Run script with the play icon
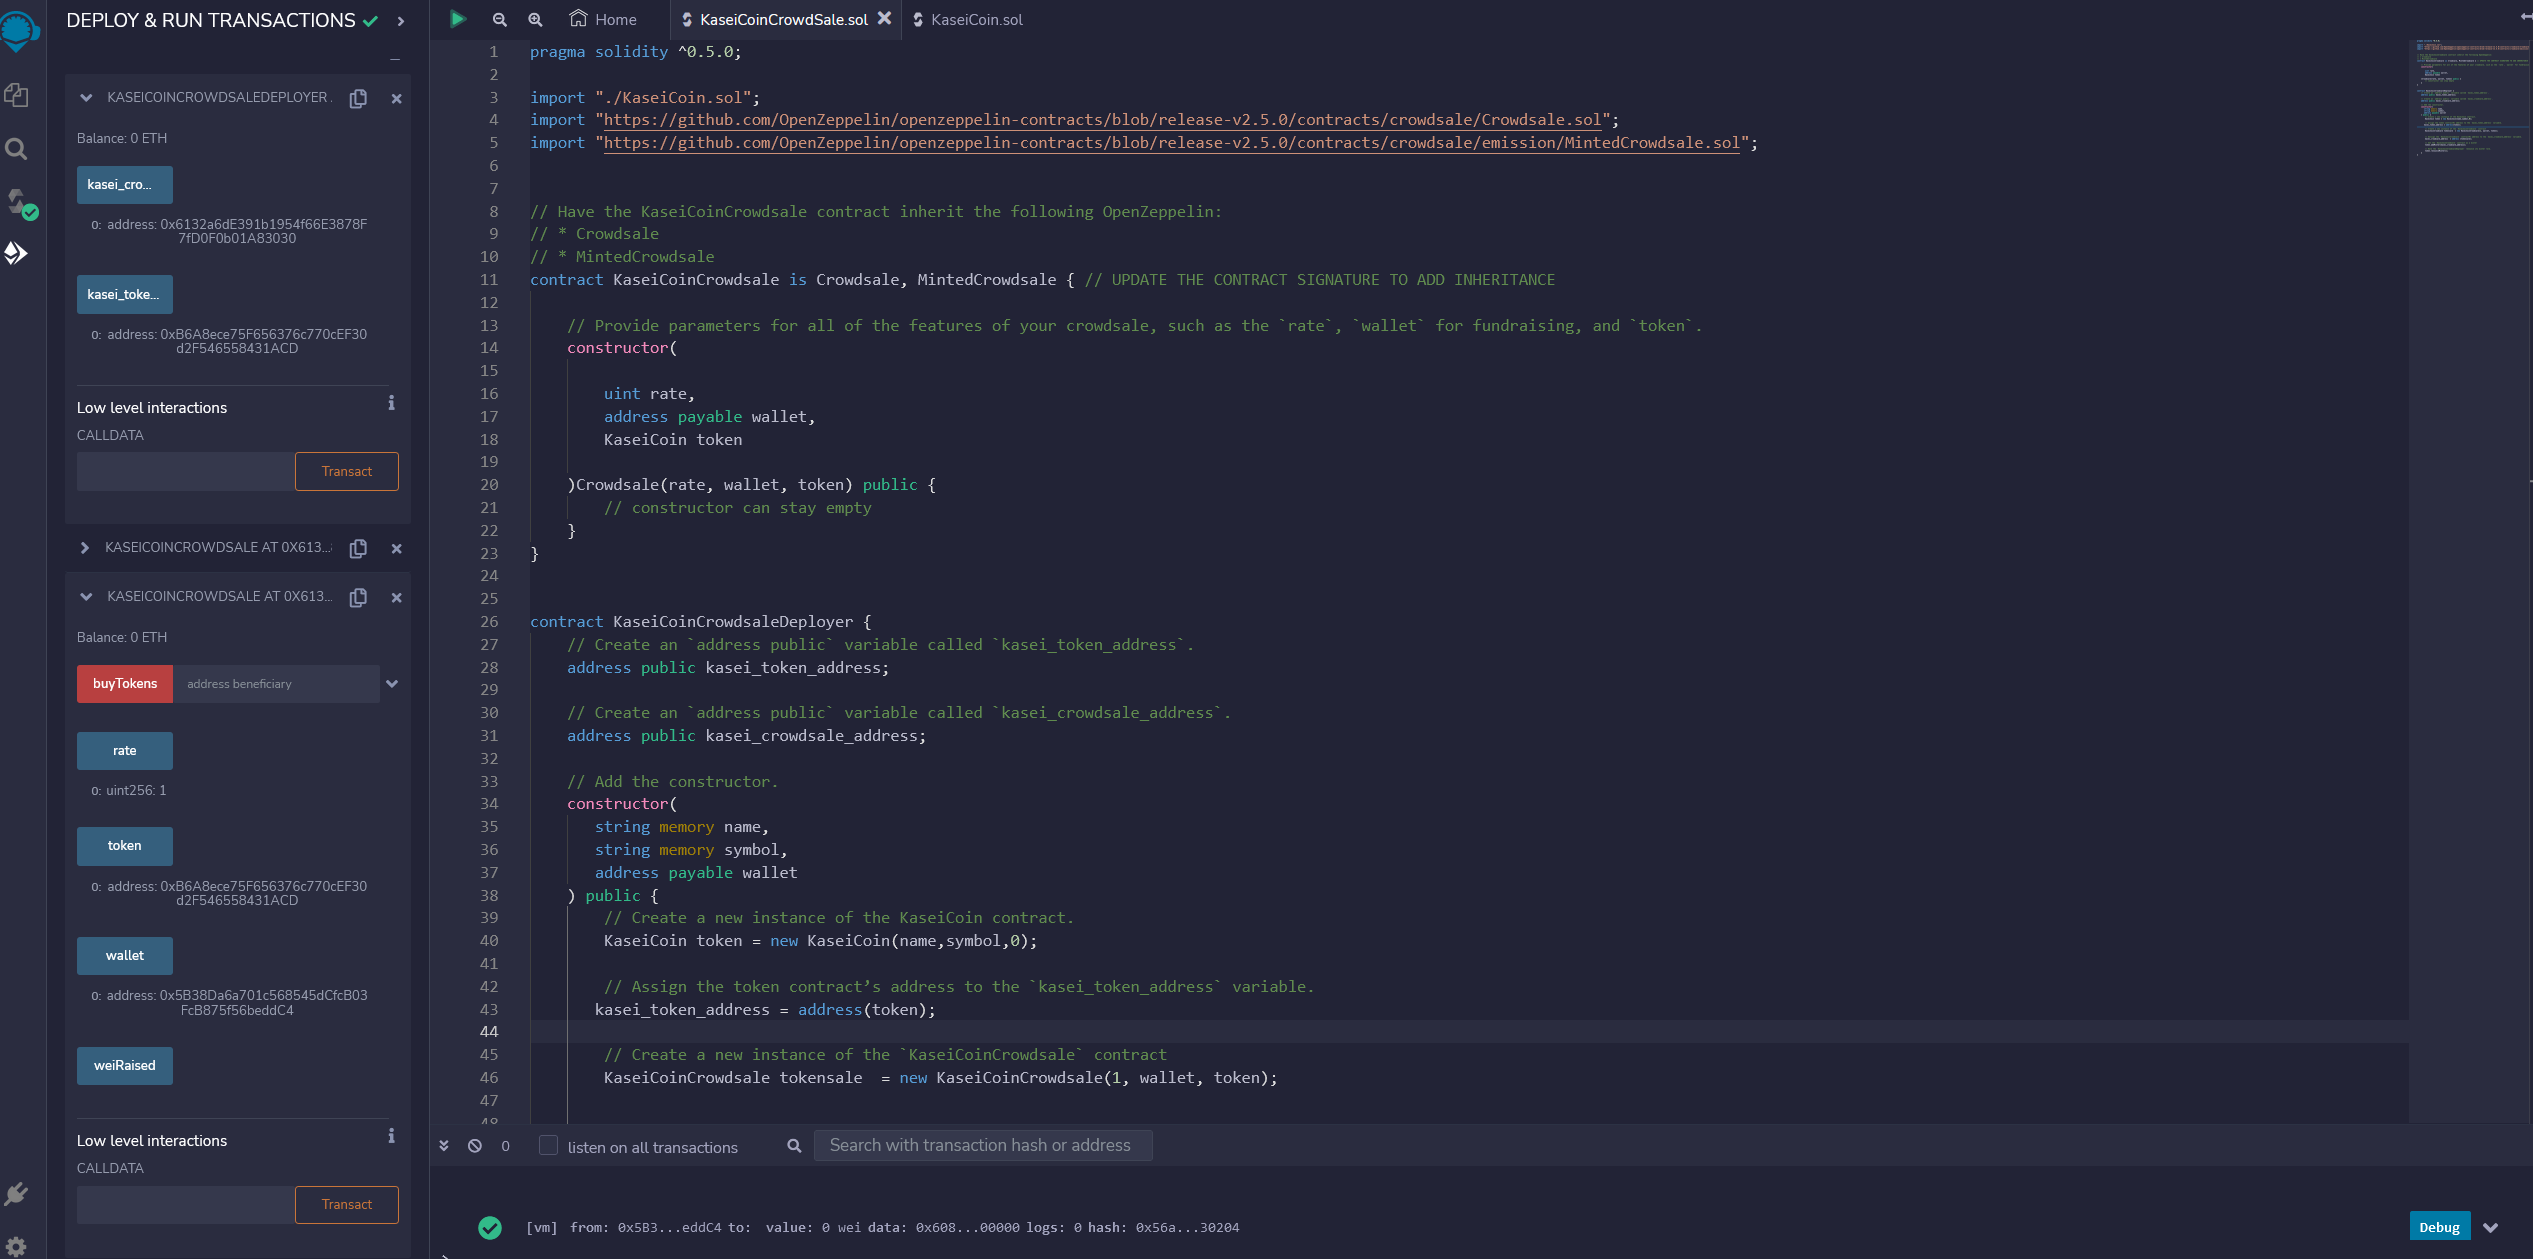The height and width of the screenshot is (1259, 2533). pyautogui.click(x=457, y=19)
